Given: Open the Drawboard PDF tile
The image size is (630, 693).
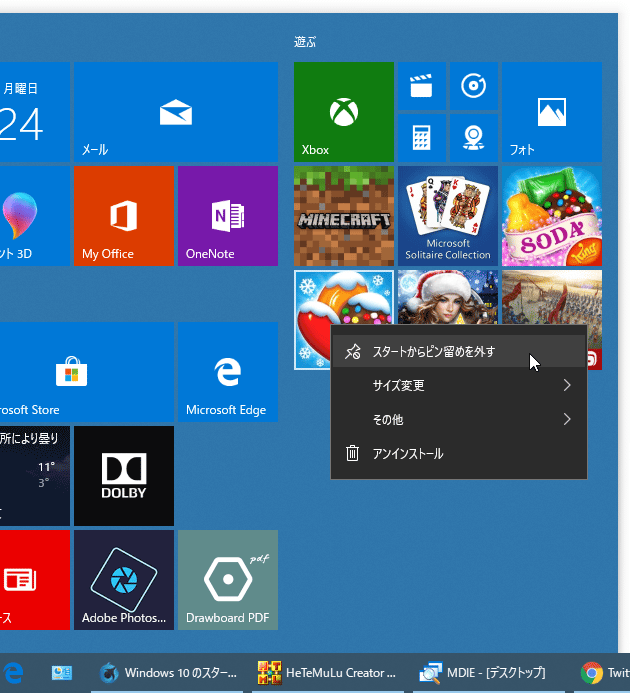Looking at the screenshot, I should [228, 580].
